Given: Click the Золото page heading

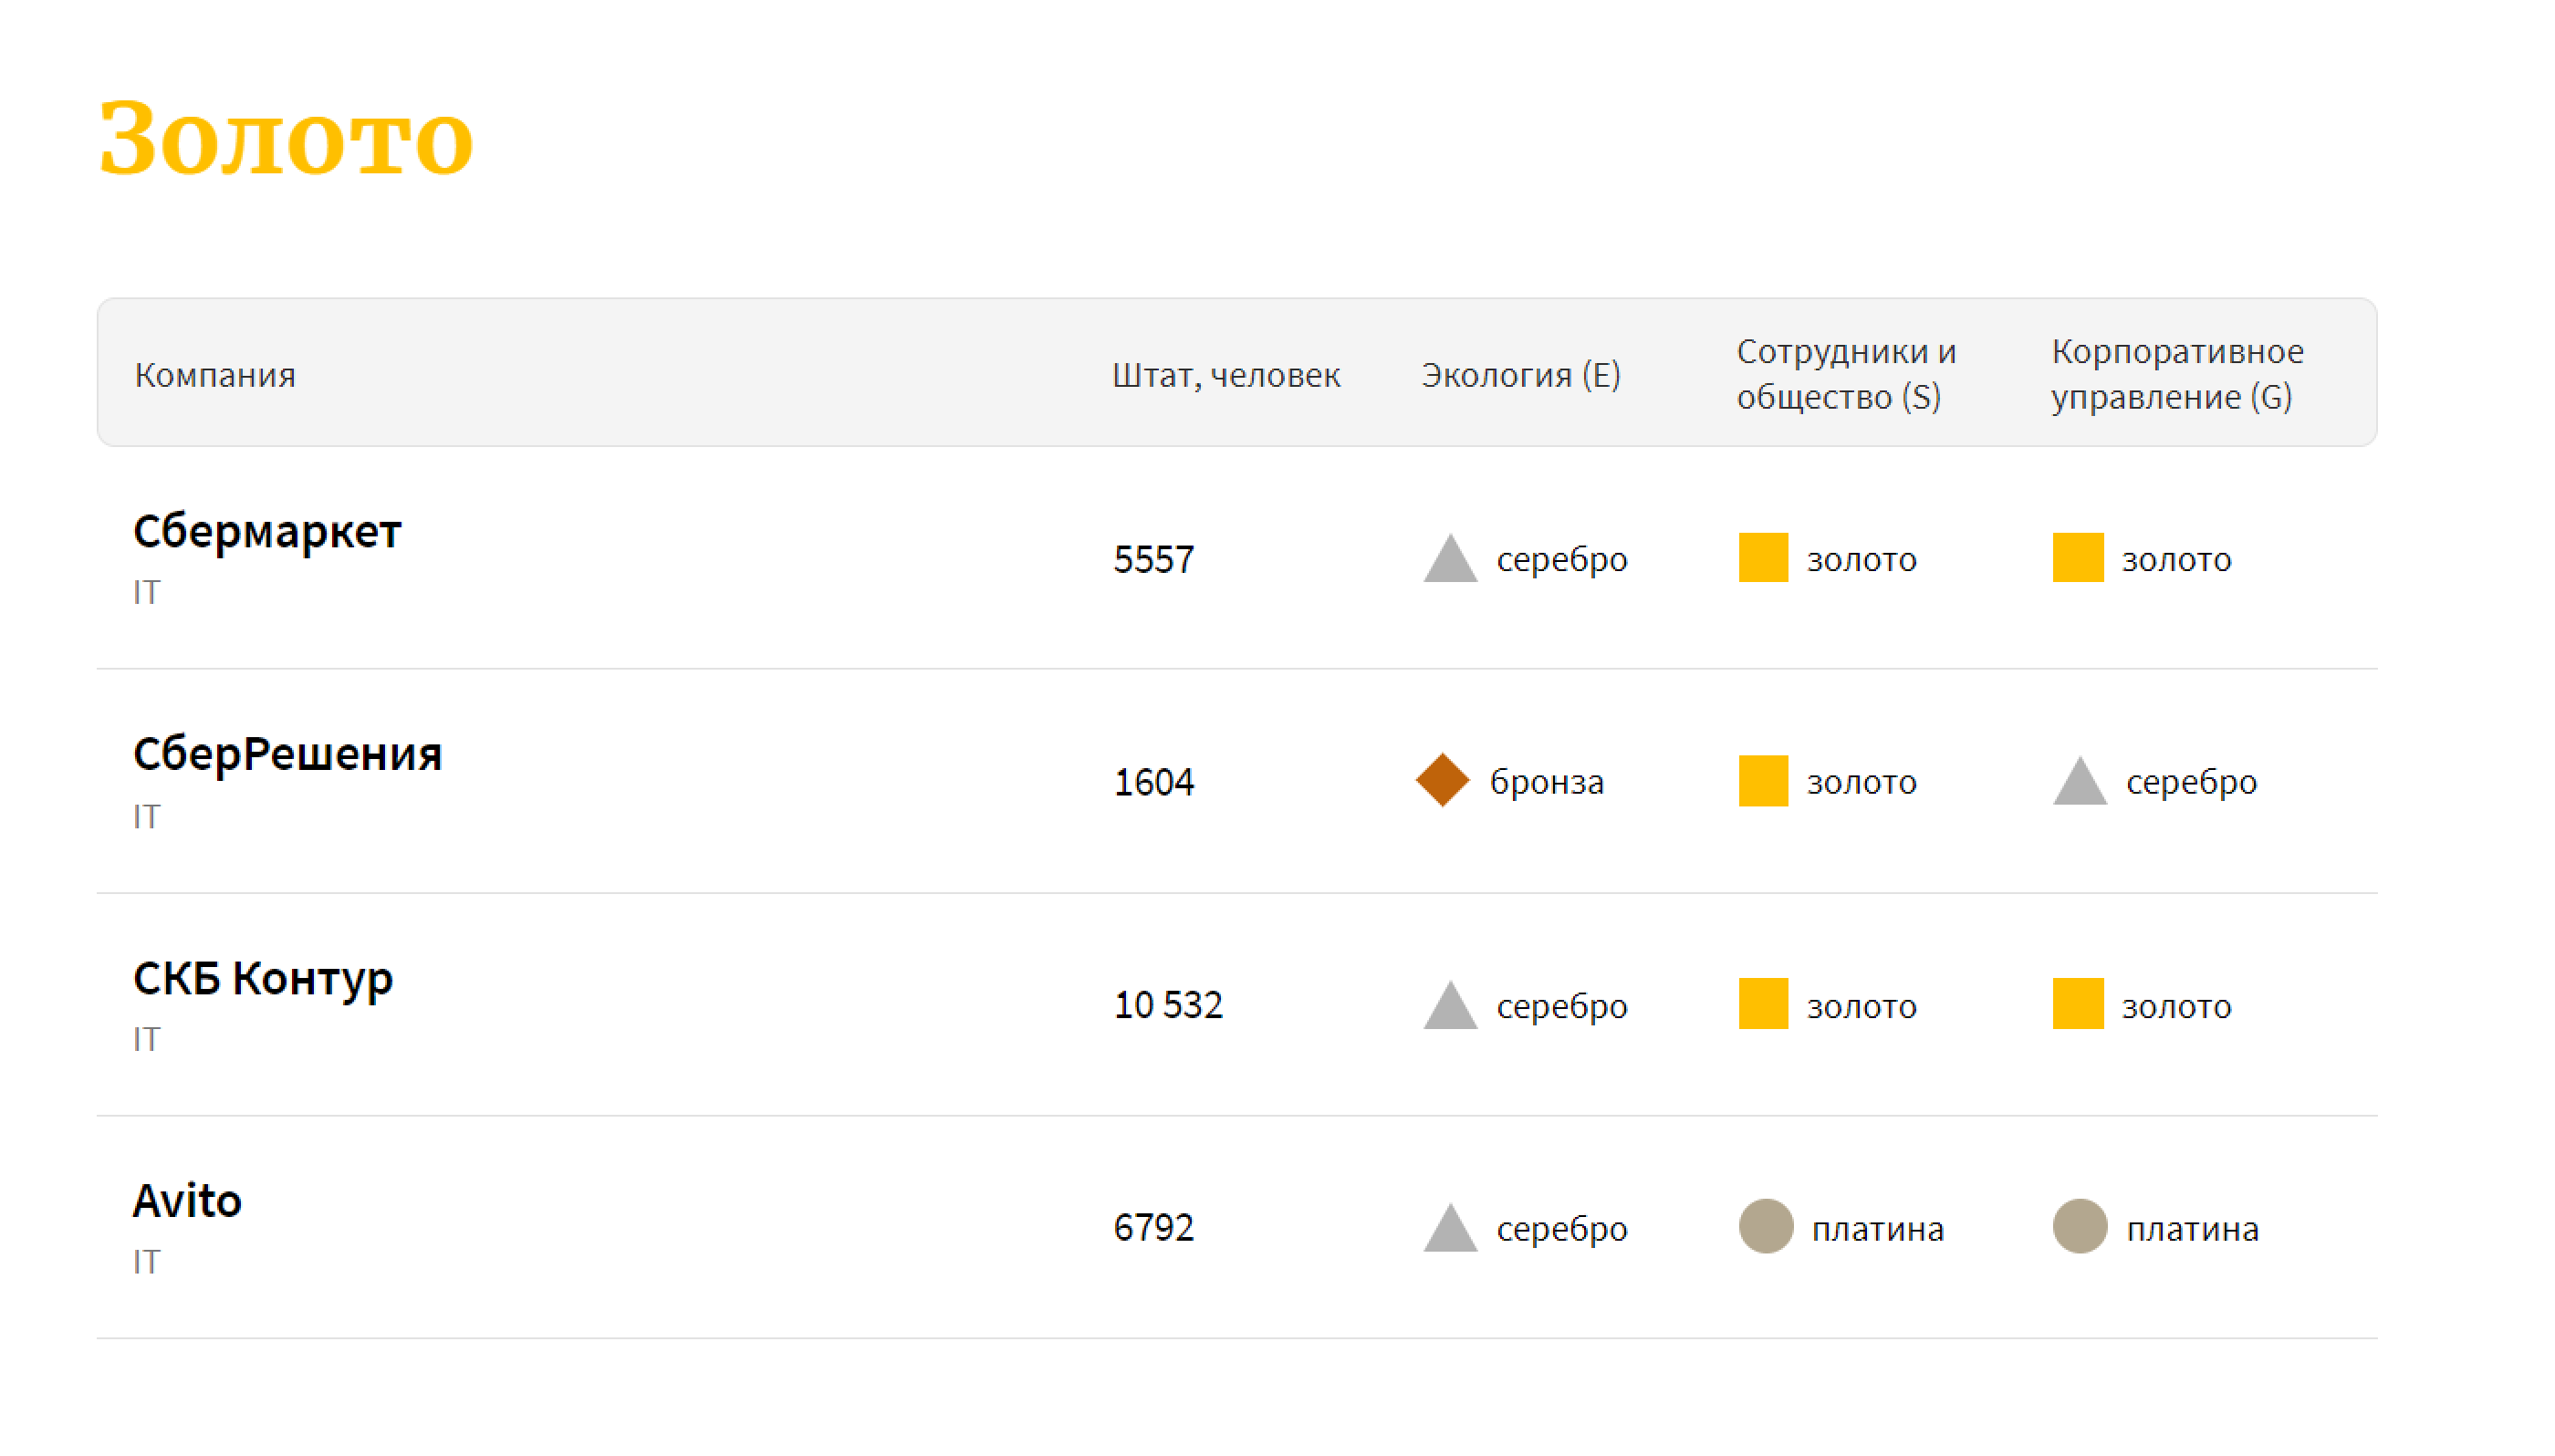Looking at the screenshot, I should click(x=286, y=138).
